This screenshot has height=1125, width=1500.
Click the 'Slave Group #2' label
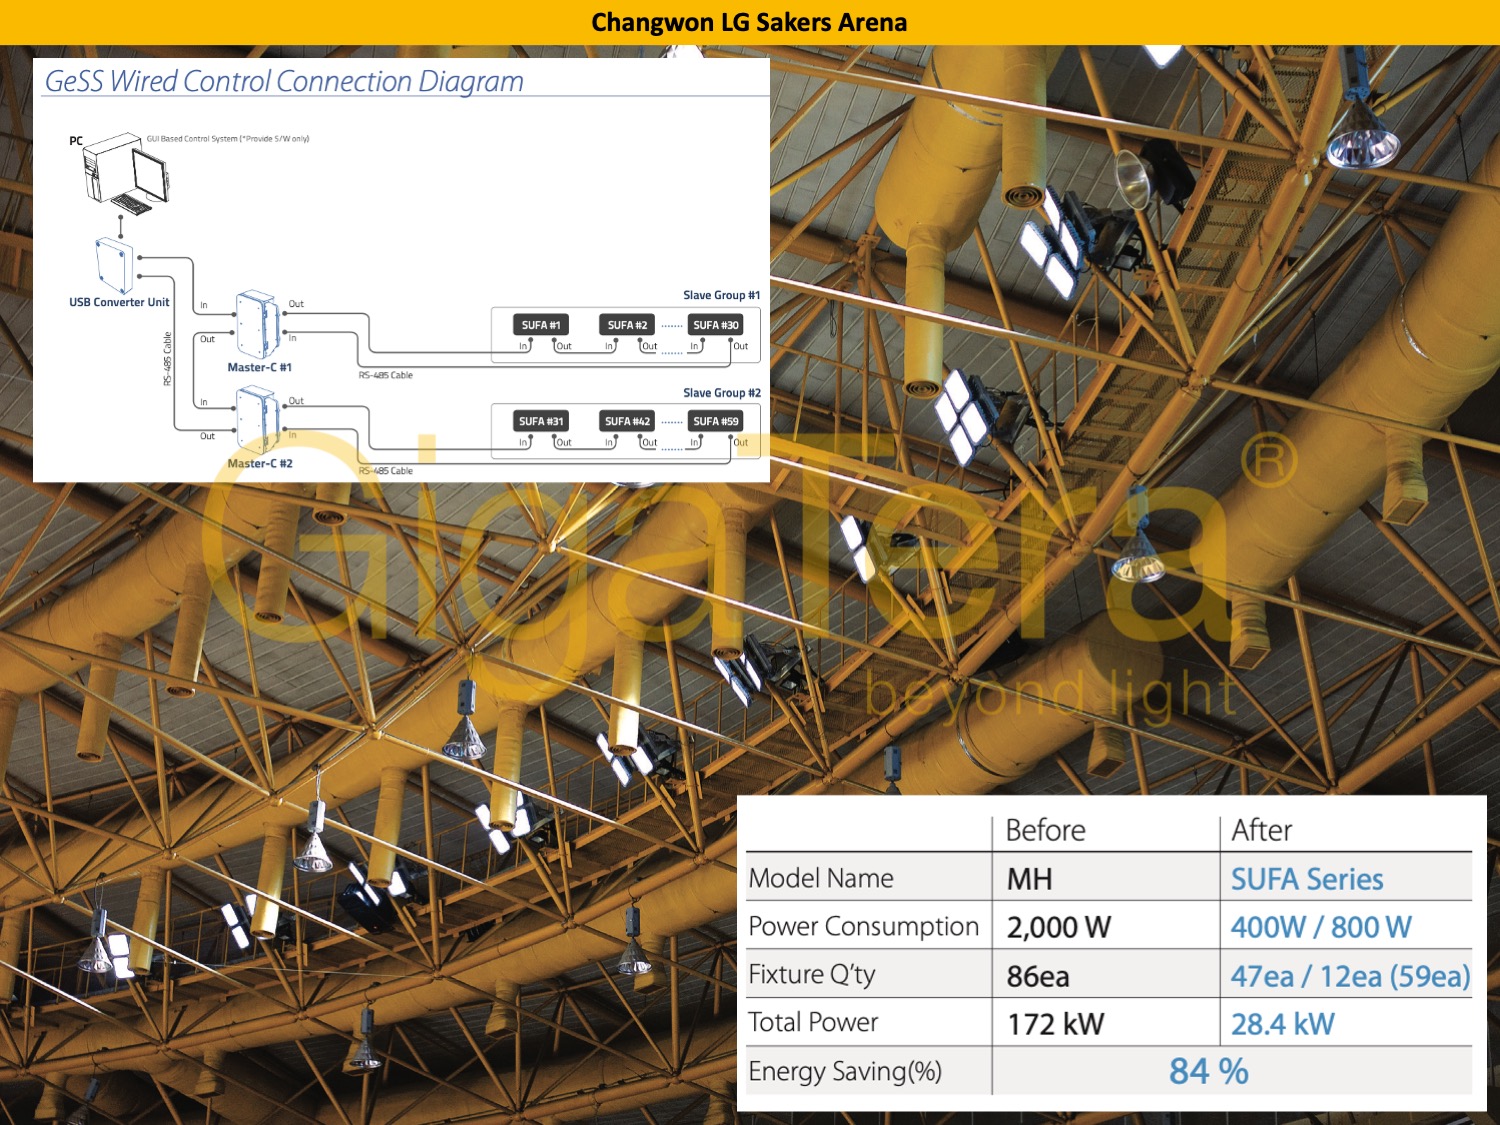pyautogui.click(x=722, y=393)
